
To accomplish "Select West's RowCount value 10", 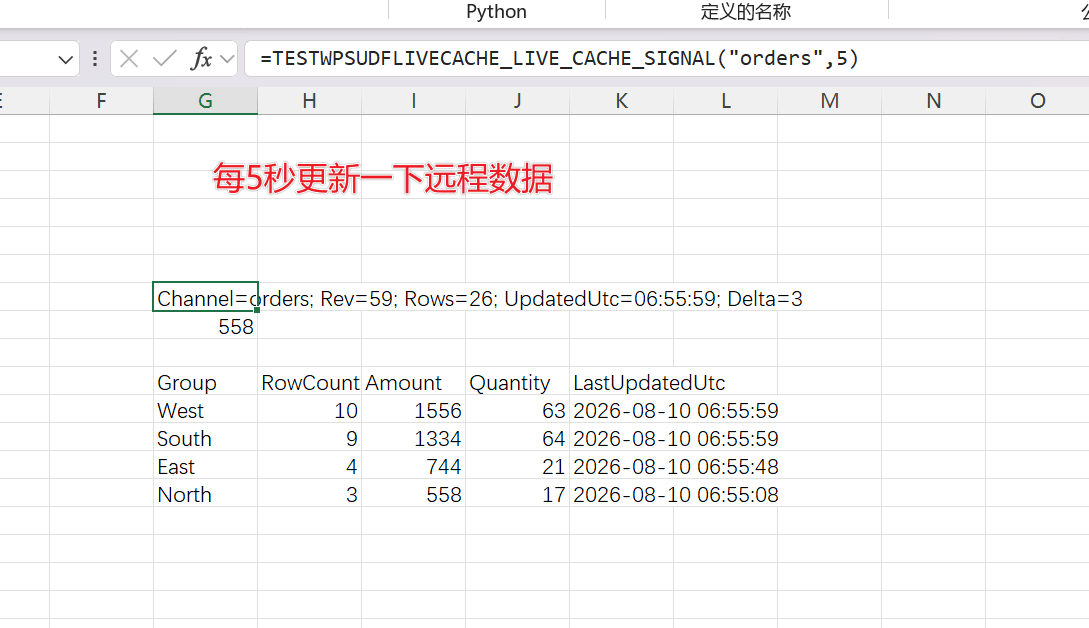I will click(309, 411).
